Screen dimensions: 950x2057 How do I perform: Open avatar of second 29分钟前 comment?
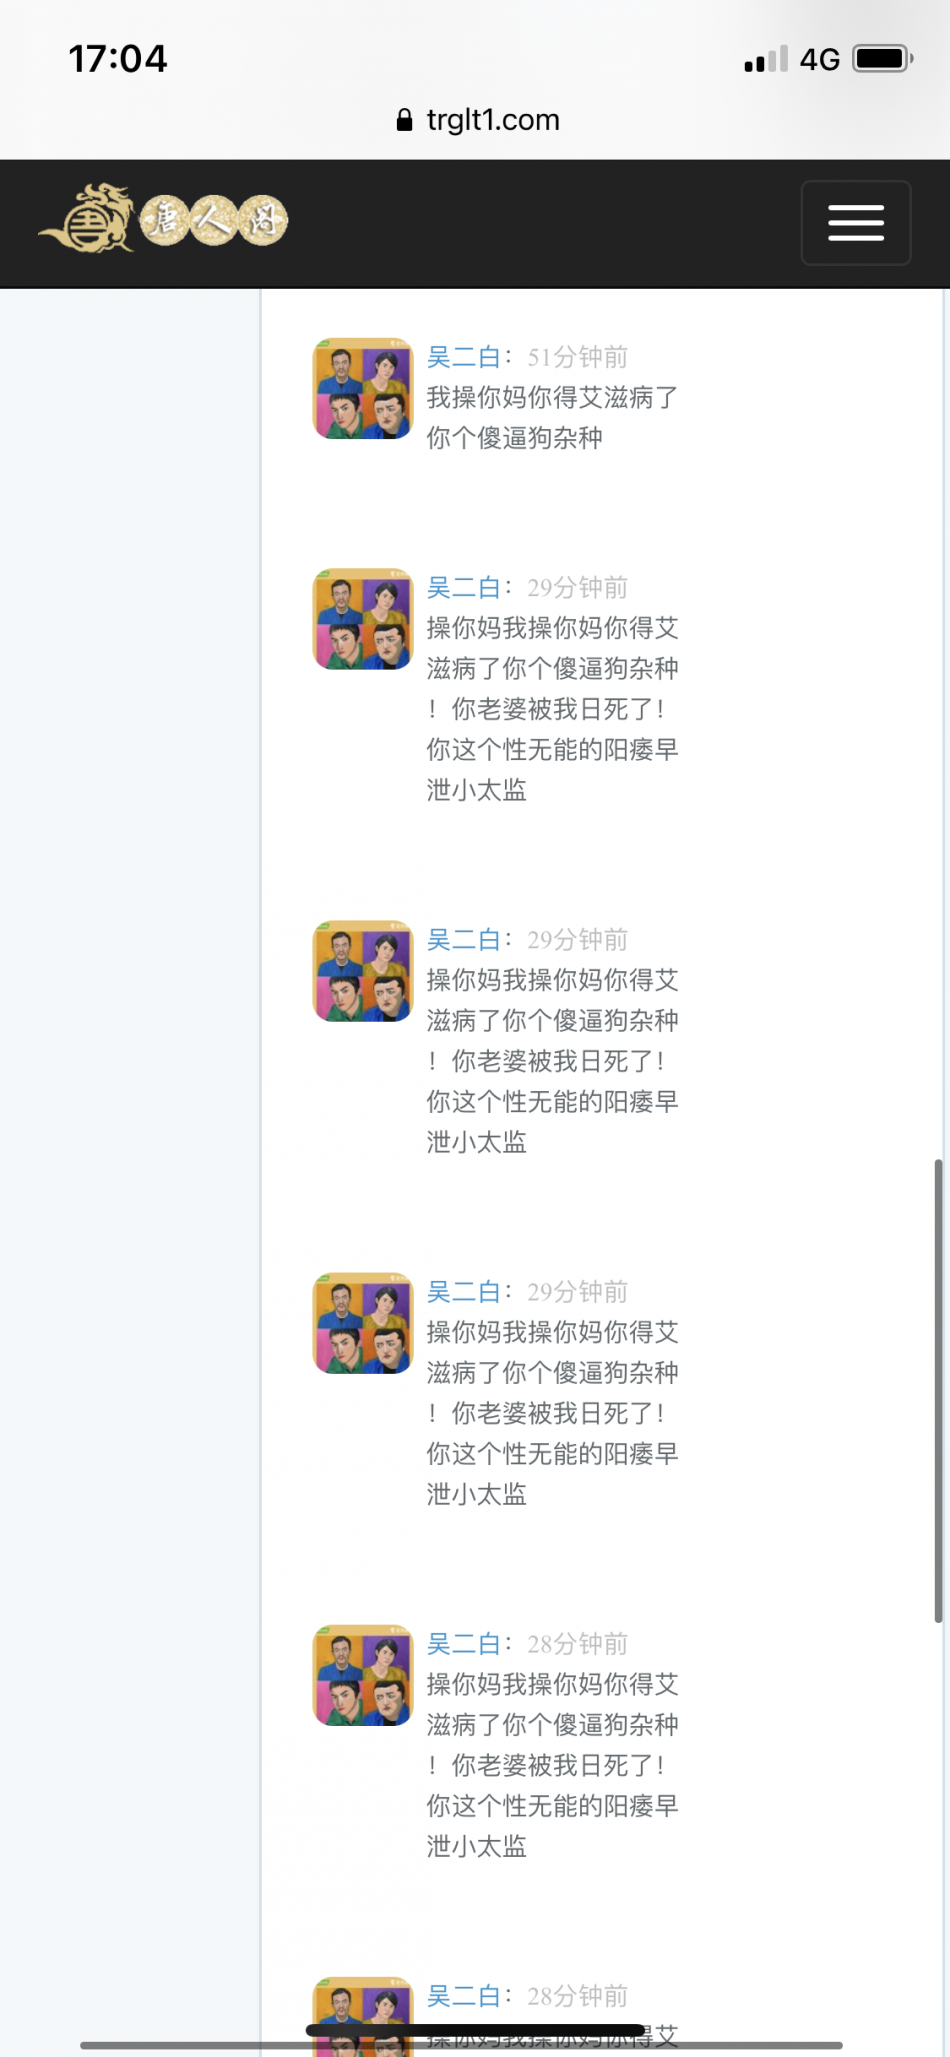pos(363,972)
